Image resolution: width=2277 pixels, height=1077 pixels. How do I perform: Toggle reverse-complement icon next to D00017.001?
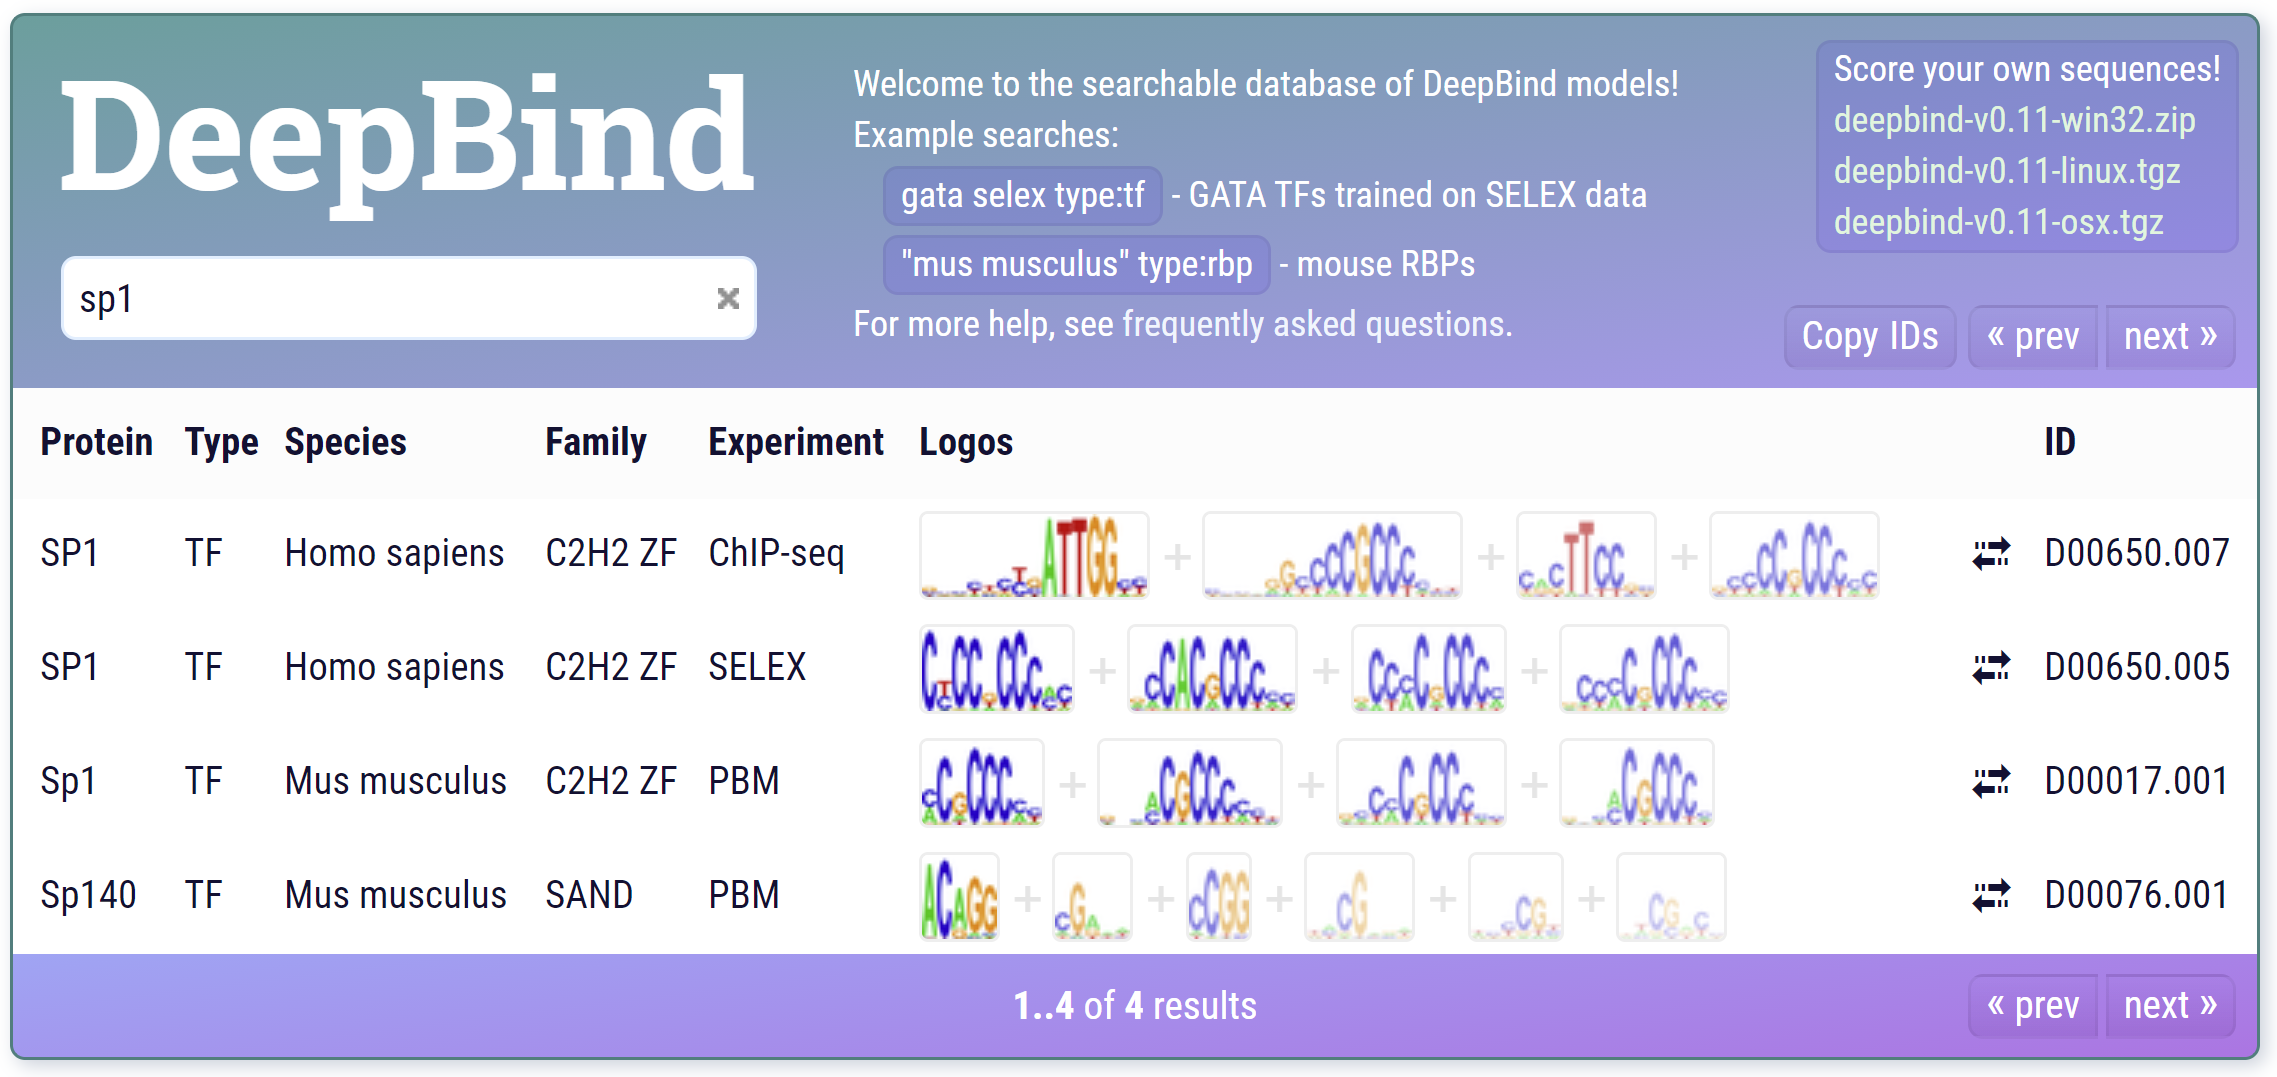[x=1990, y=781]
